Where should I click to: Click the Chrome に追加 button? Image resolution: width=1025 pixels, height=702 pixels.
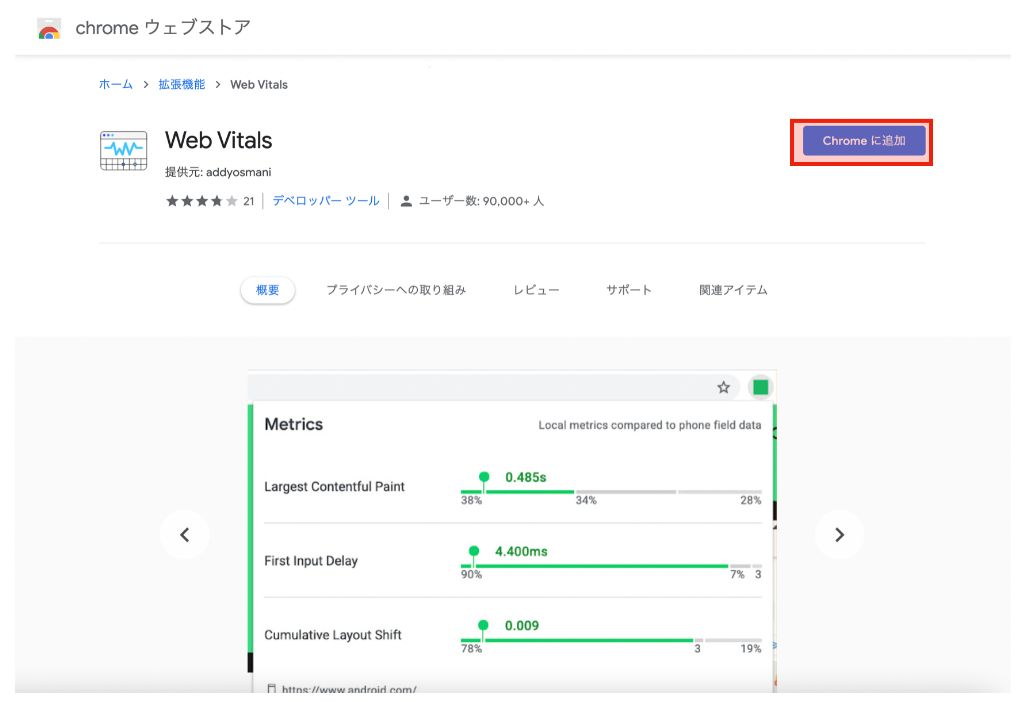pyautogui.click(x=862, y=142)
